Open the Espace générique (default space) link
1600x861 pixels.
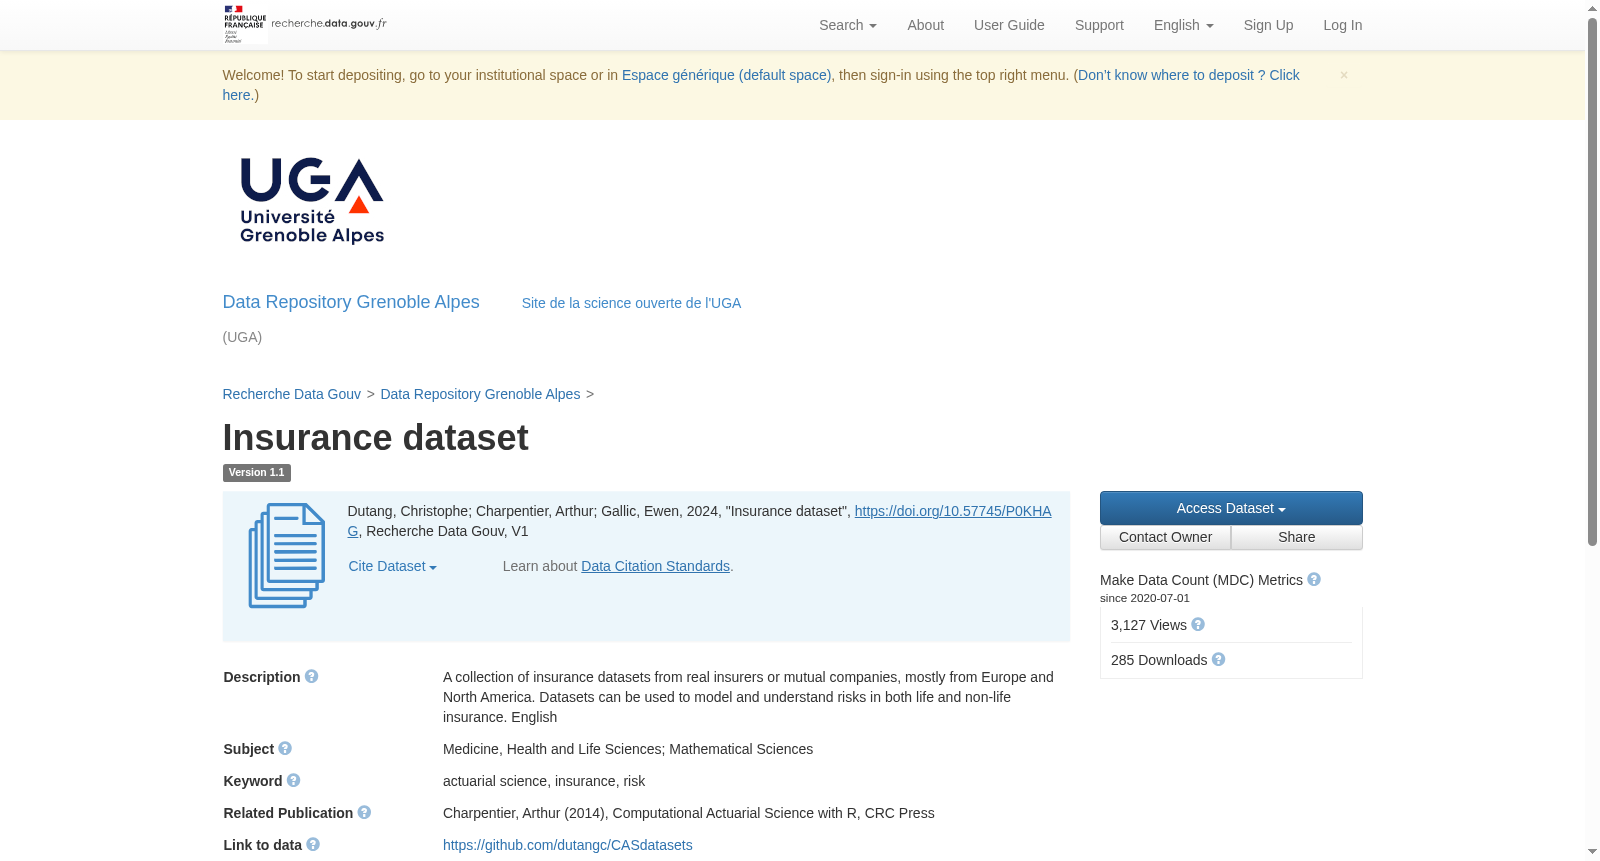click(726, 75)
